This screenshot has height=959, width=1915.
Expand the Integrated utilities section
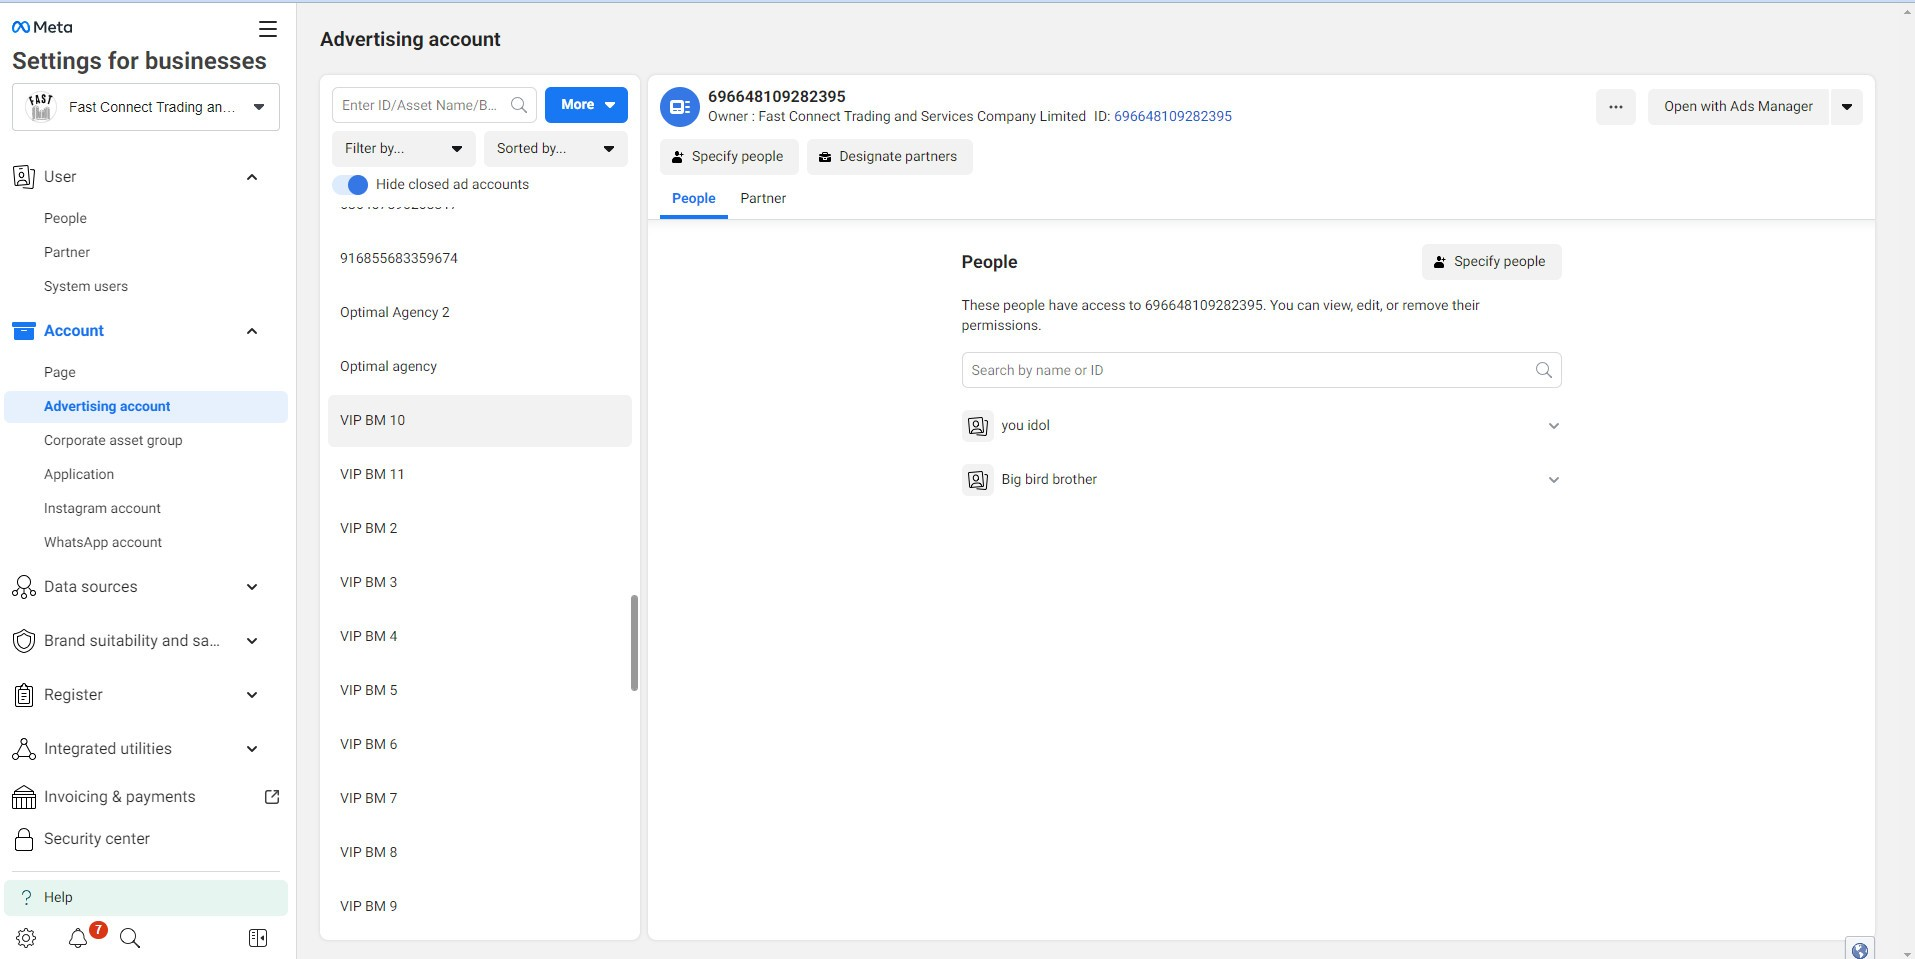click(x=252, y=749)
